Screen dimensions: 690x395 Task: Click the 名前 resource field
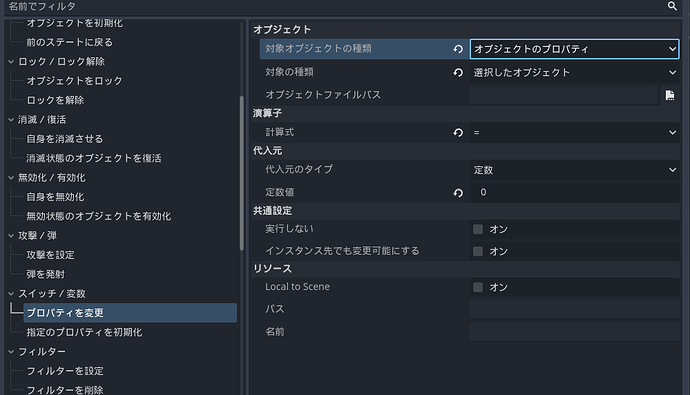point(574,332)
